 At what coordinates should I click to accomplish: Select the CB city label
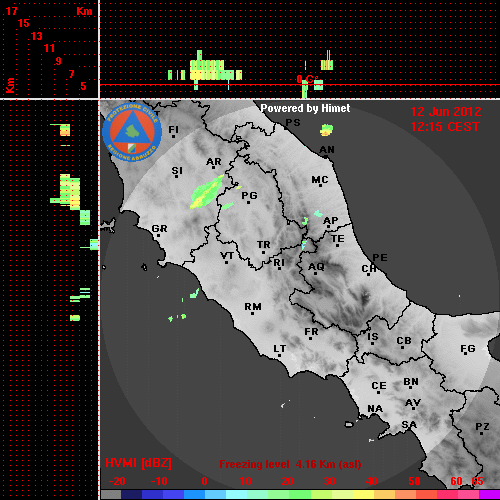(404, 341)
